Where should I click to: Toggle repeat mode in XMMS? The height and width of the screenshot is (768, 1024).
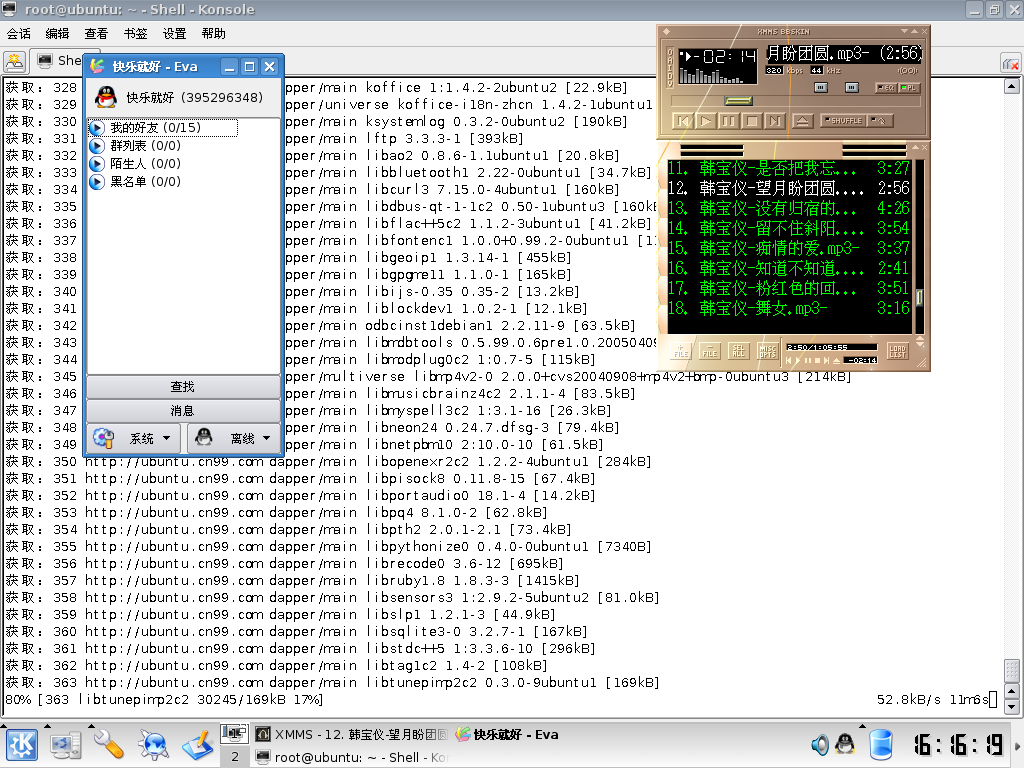click(x=879, y=120)
